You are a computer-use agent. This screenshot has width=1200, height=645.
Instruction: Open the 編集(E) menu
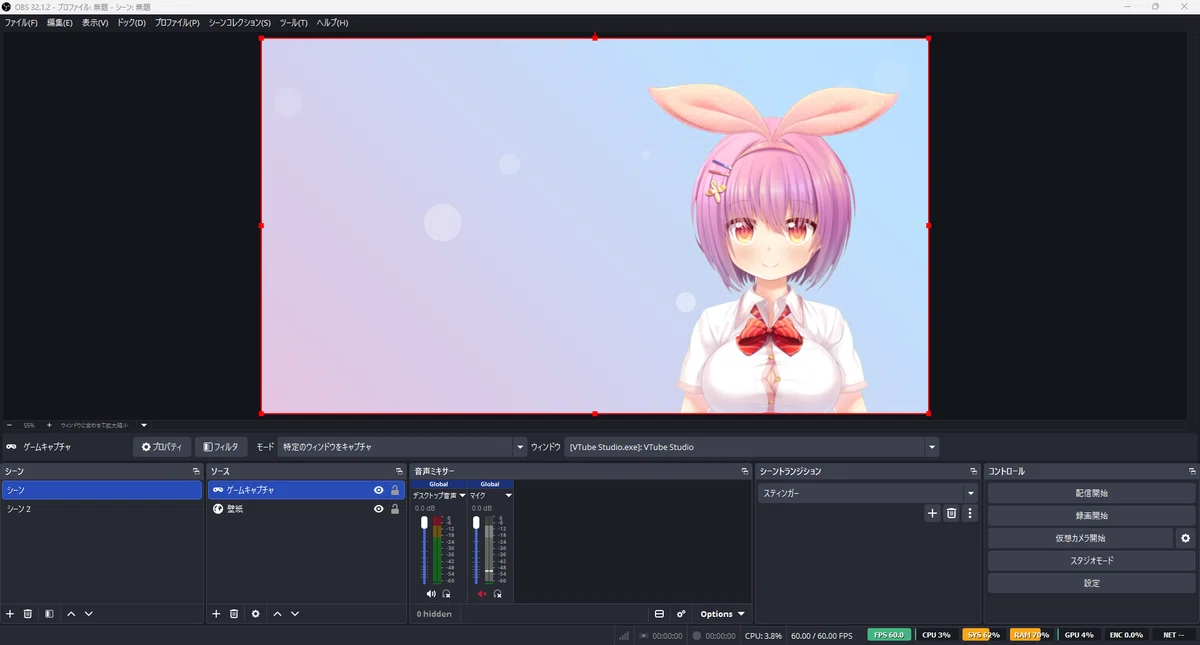point(60,22)
